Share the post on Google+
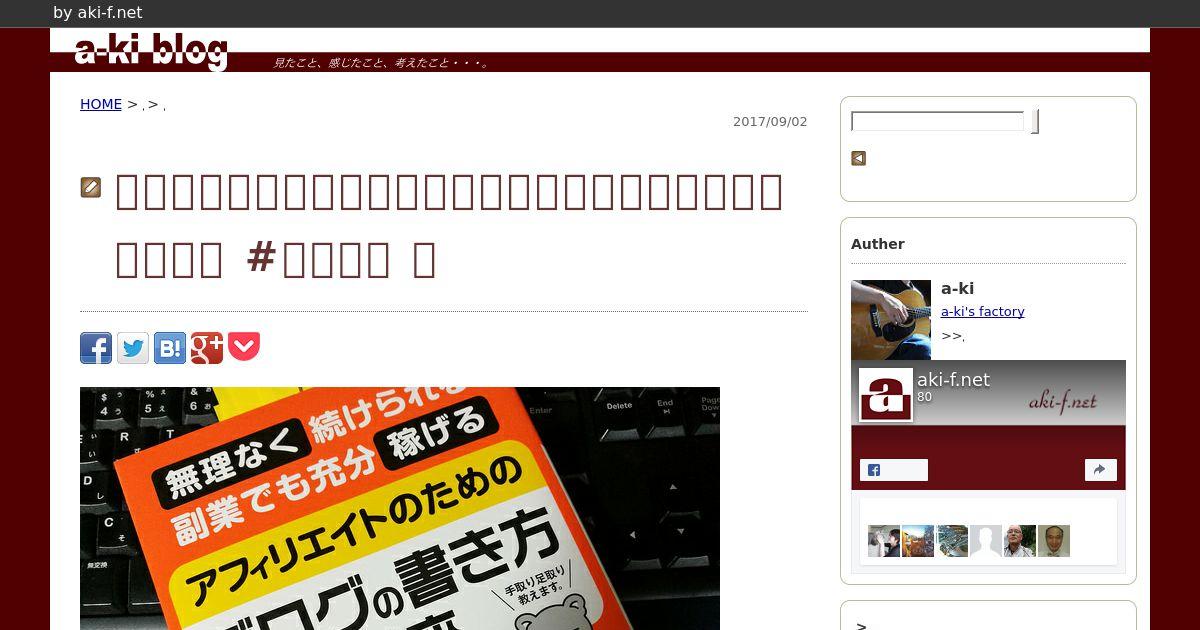1200x630 pixels. 207,348
